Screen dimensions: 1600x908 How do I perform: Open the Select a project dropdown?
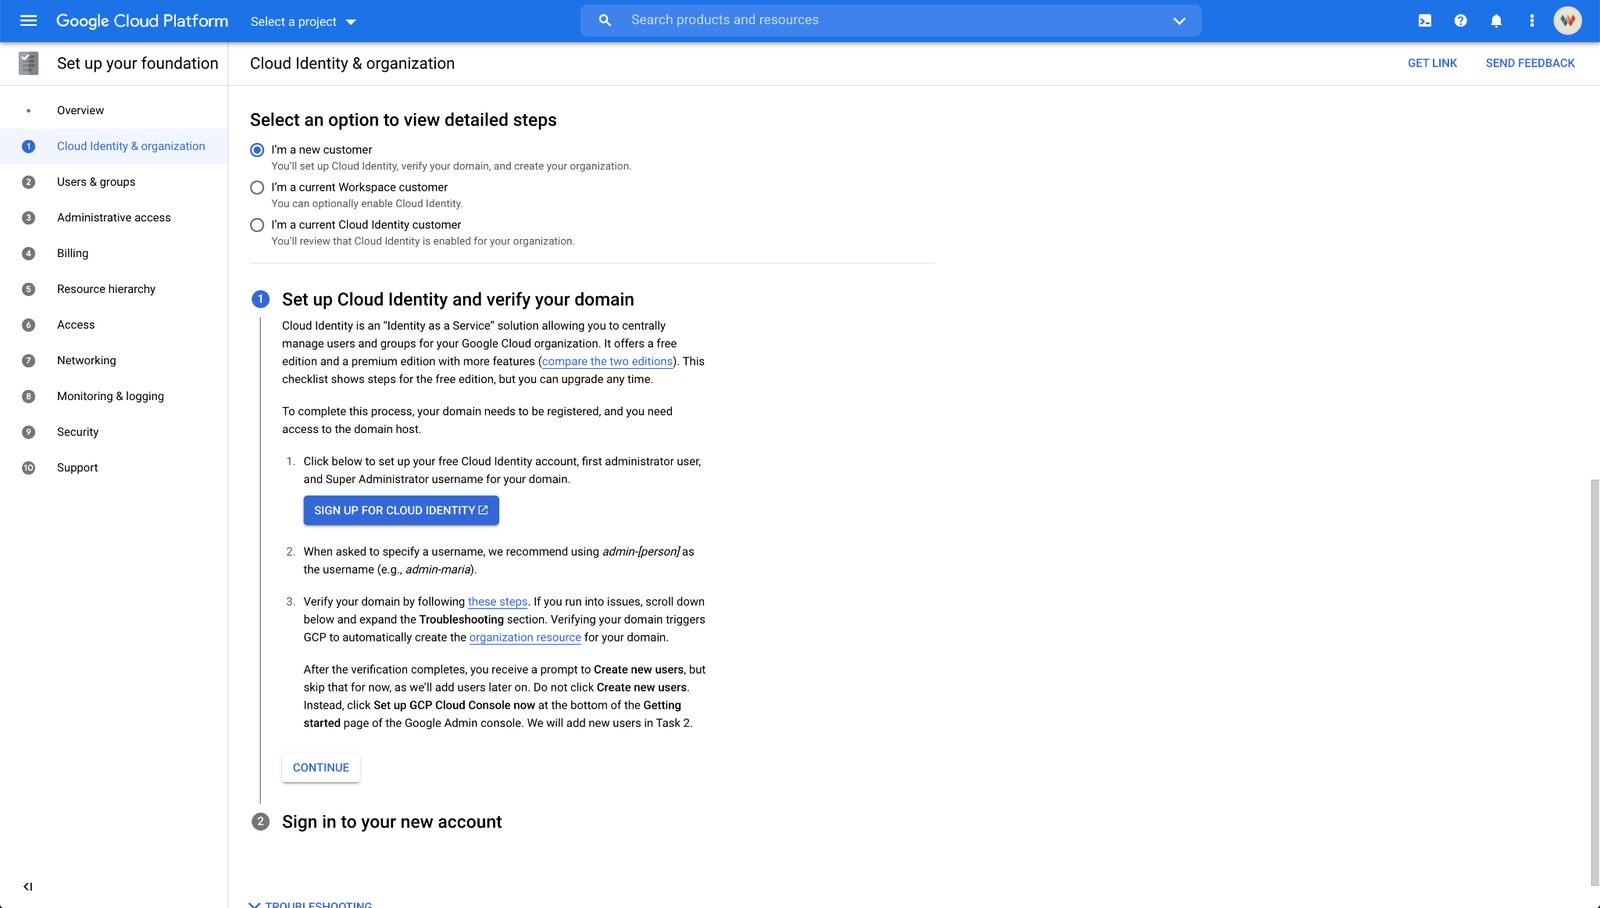click(x=303, y=21)
